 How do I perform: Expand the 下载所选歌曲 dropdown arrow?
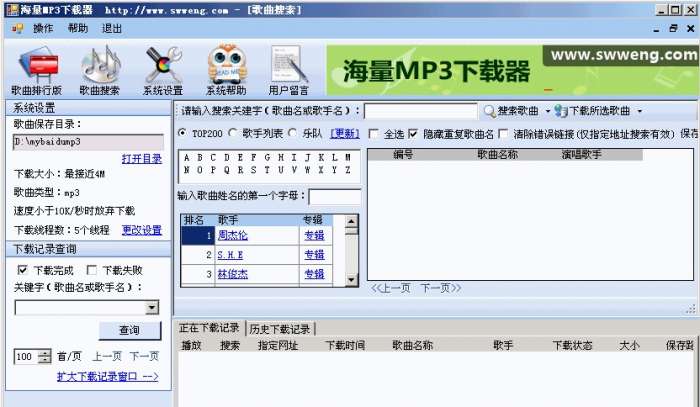(640, 111)
